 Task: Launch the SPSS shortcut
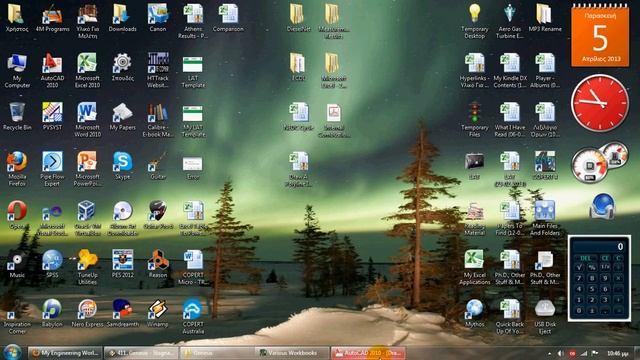pyautogui.click(x=52, y=264)
